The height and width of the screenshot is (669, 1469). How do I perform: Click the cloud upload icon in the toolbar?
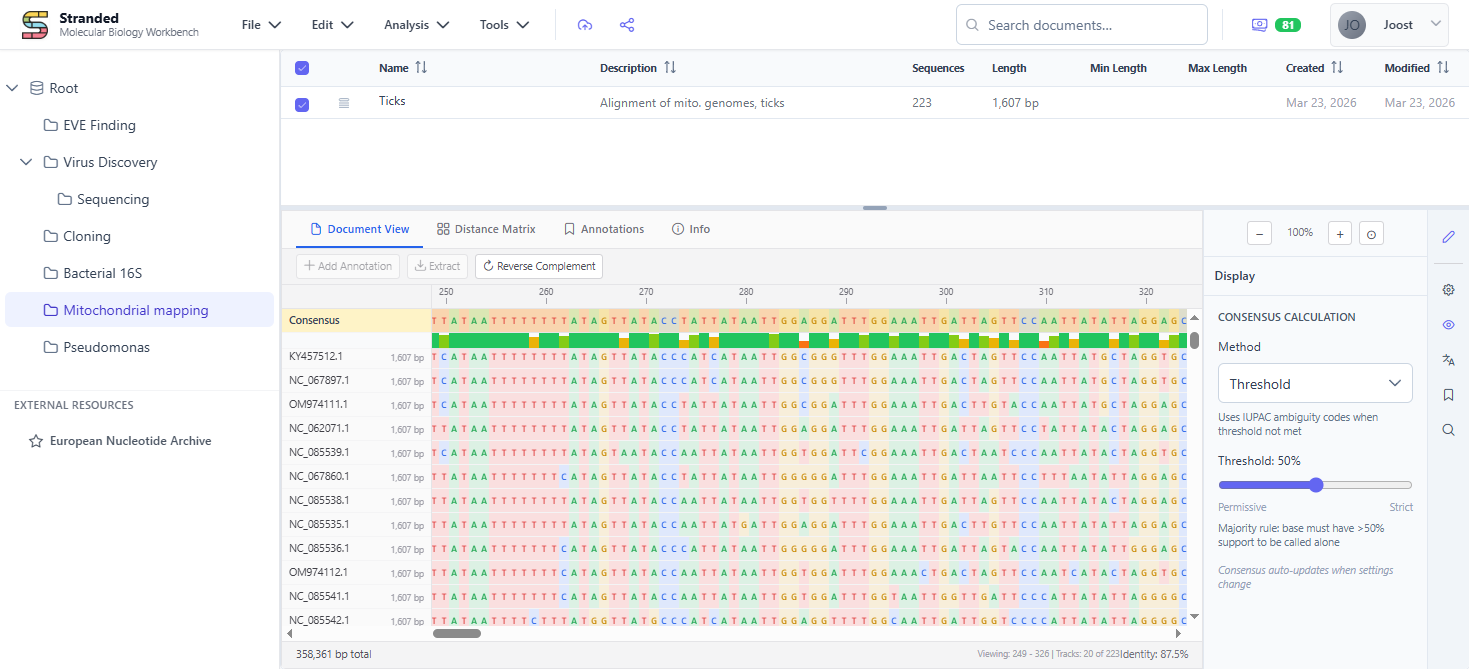(x=585, y=24)
